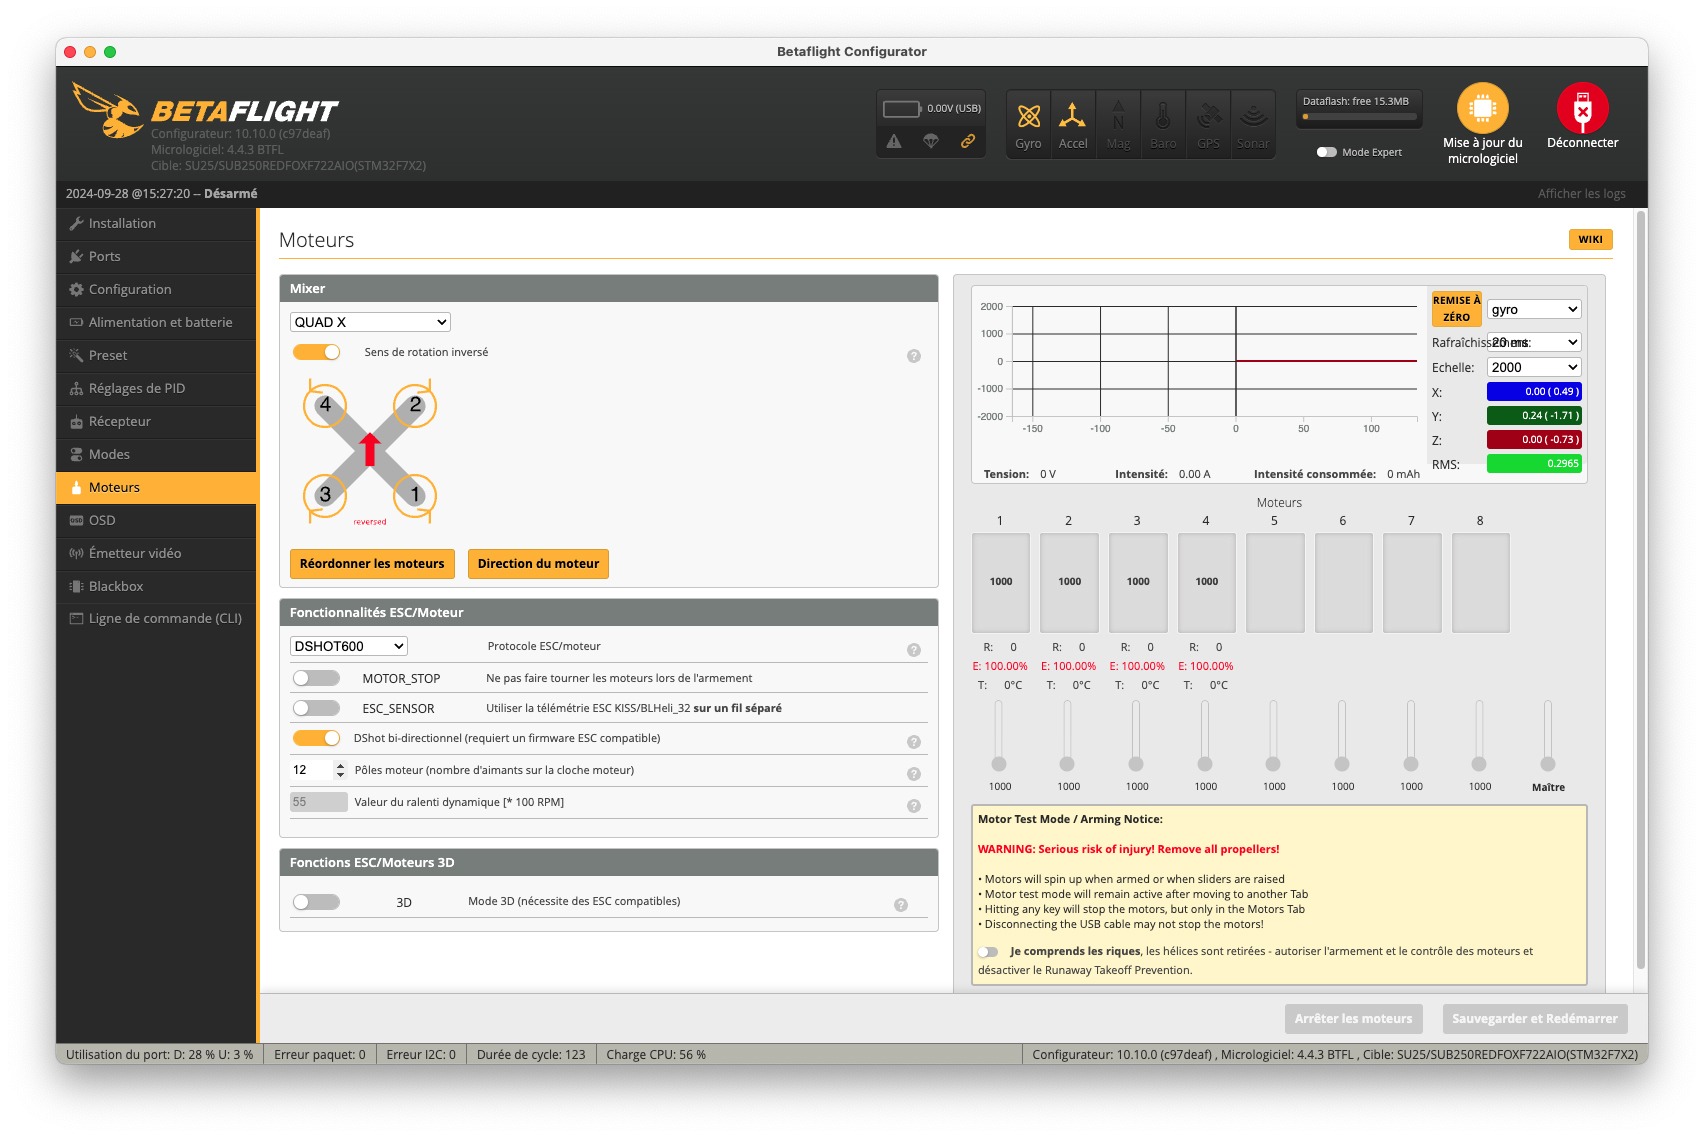Disable Sens de rotation inversé toggle
Image resolution: width=1704 pixels, height=1138 pixels.
(316, 352)
